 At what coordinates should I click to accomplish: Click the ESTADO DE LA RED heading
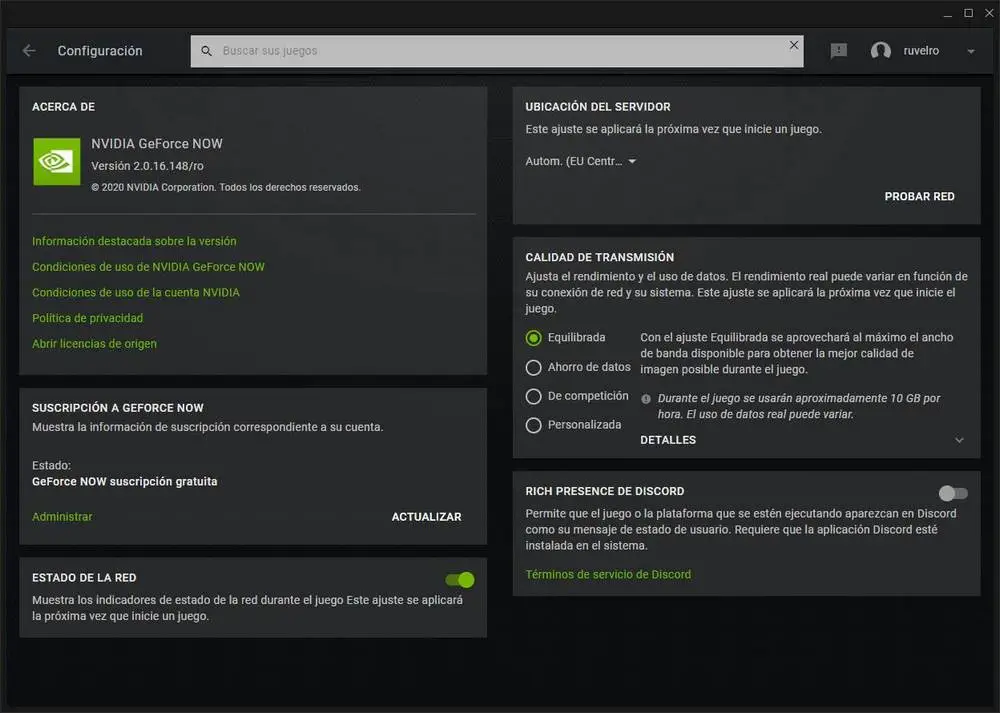(x=84, y=578)
